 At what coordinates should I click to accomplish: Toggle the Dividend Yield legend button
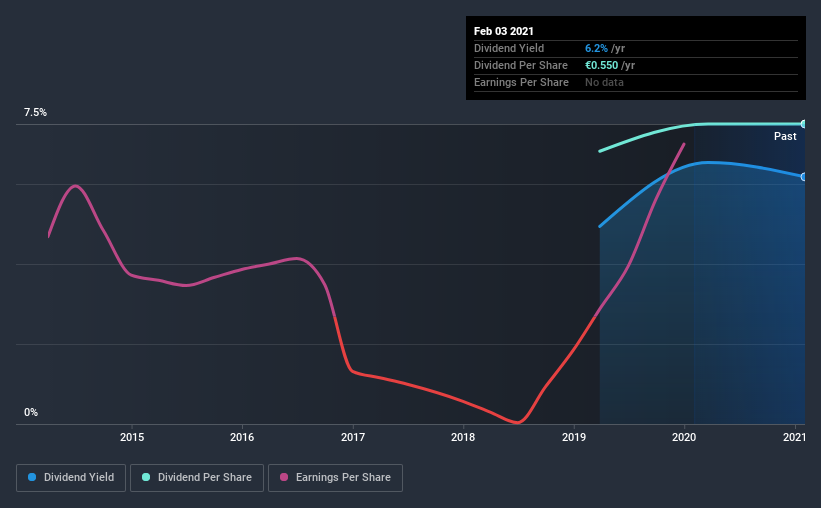tap(71, 478)
